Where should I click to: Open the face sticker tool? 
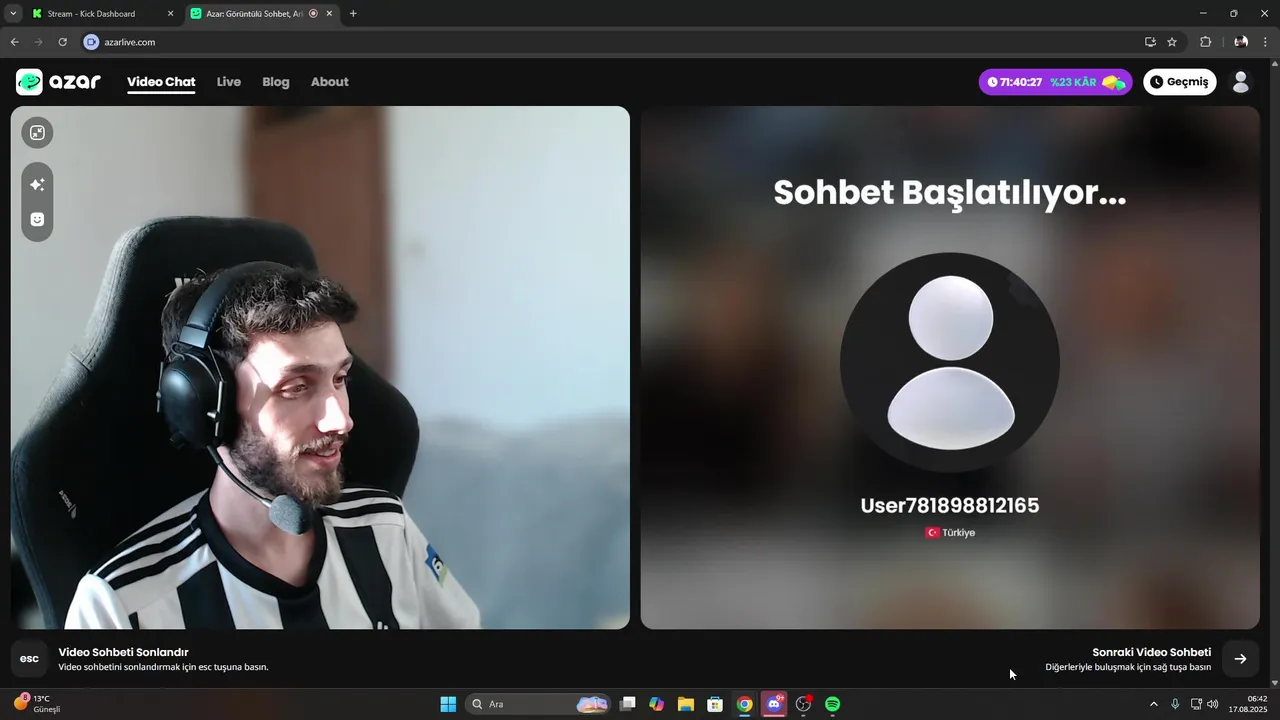coord(37,219)
